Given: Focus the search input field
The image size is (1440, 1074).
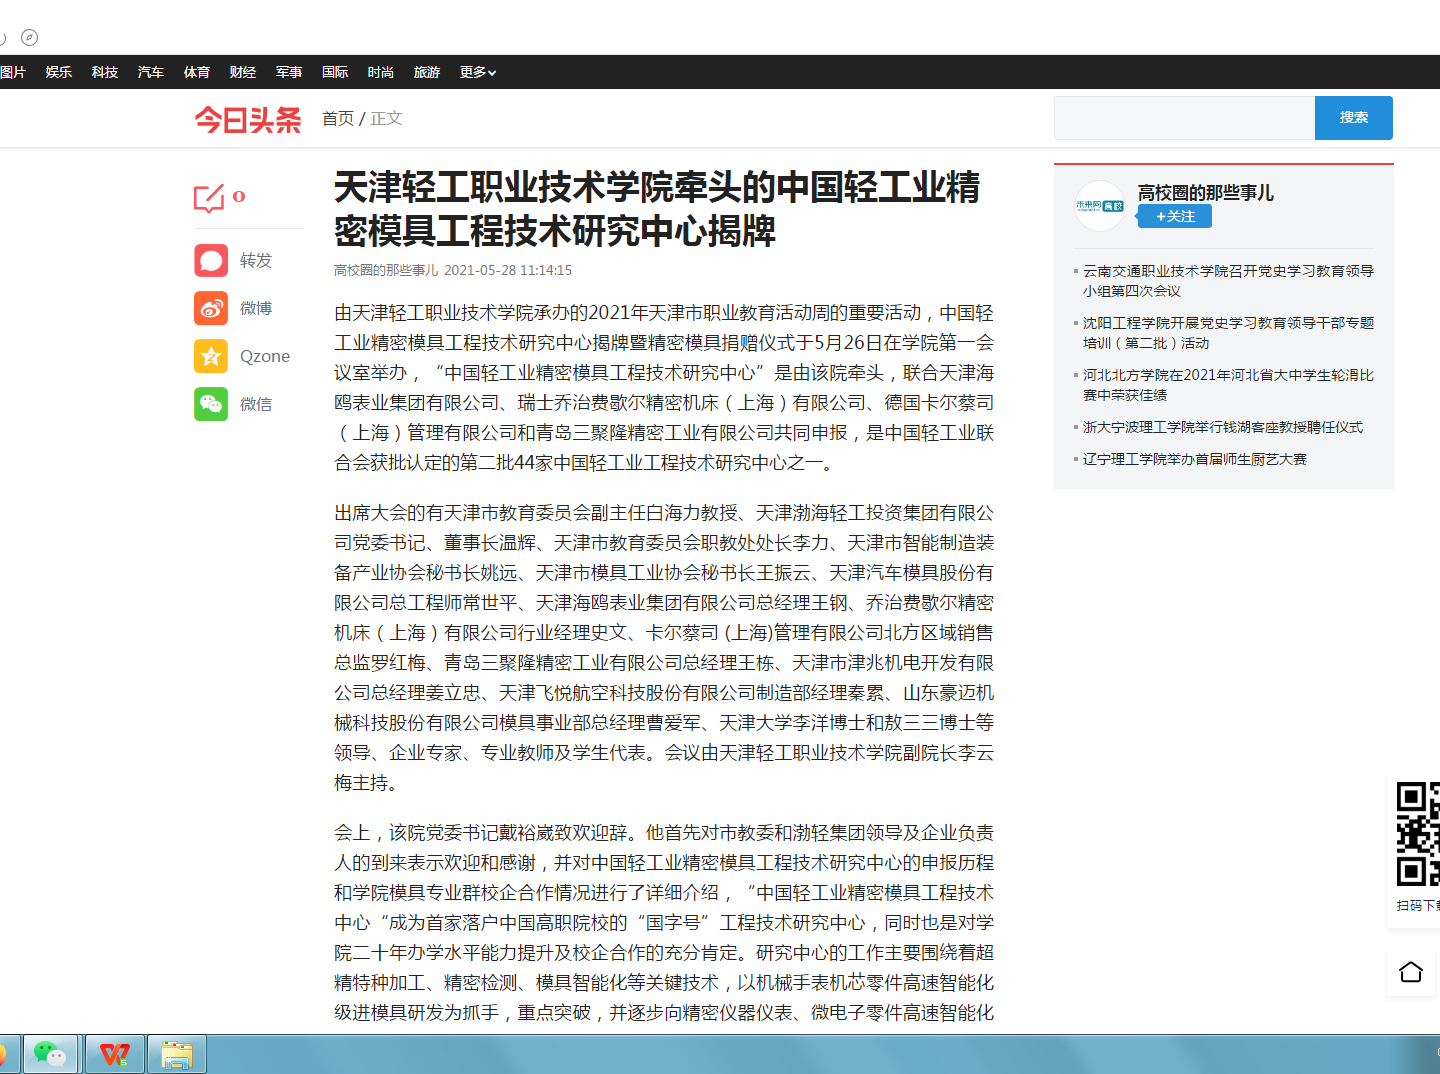Looking at the screenshot, I should [1184, 118].
